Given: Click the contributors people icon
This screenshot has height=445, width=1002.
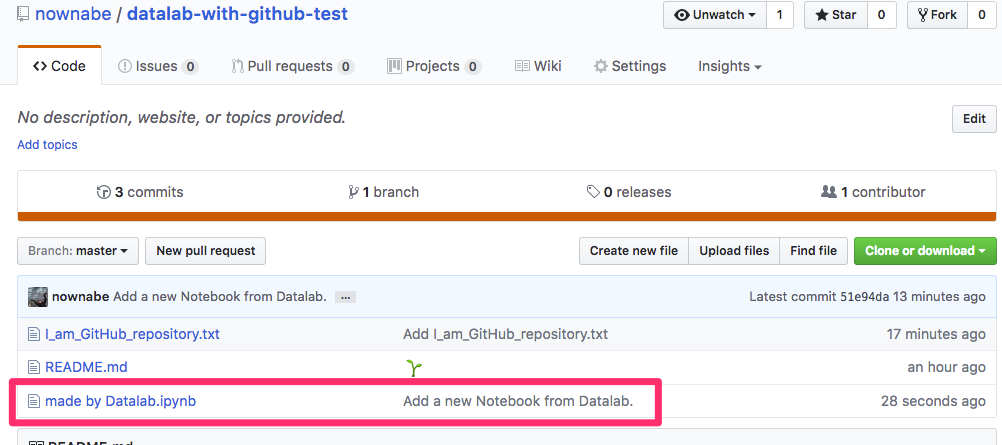Looking at the screenshot, I should coord(828,192).
